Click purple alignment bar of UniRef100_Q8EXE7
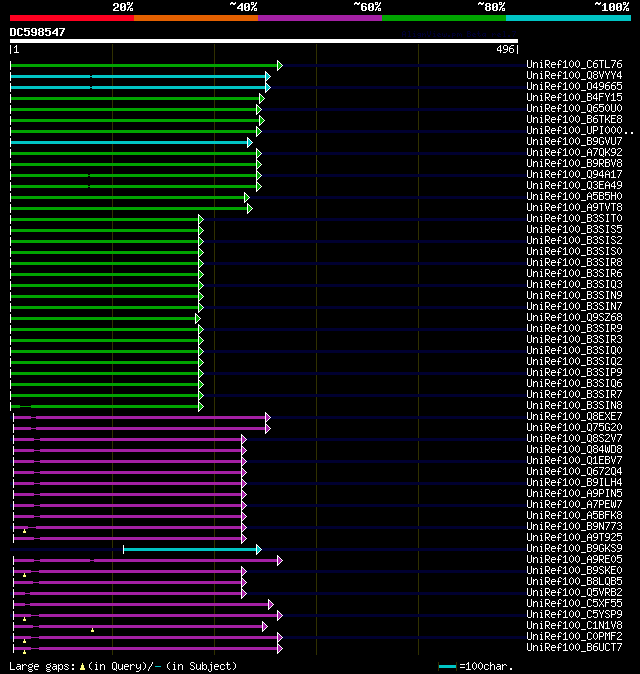The height and width of the screenshot is (674, 640). pos(139,417)
